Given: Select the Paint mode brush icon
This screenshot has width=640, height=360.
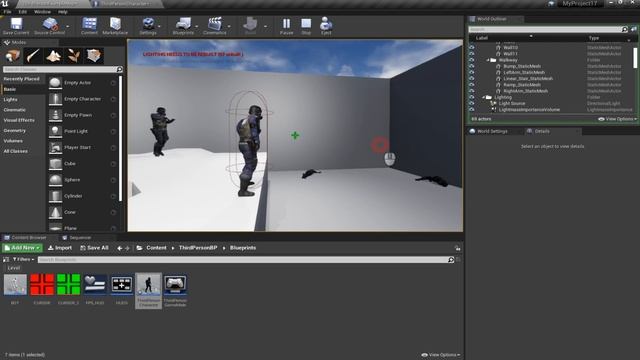Looking at the screenshot, I should [x=33, y=56].
